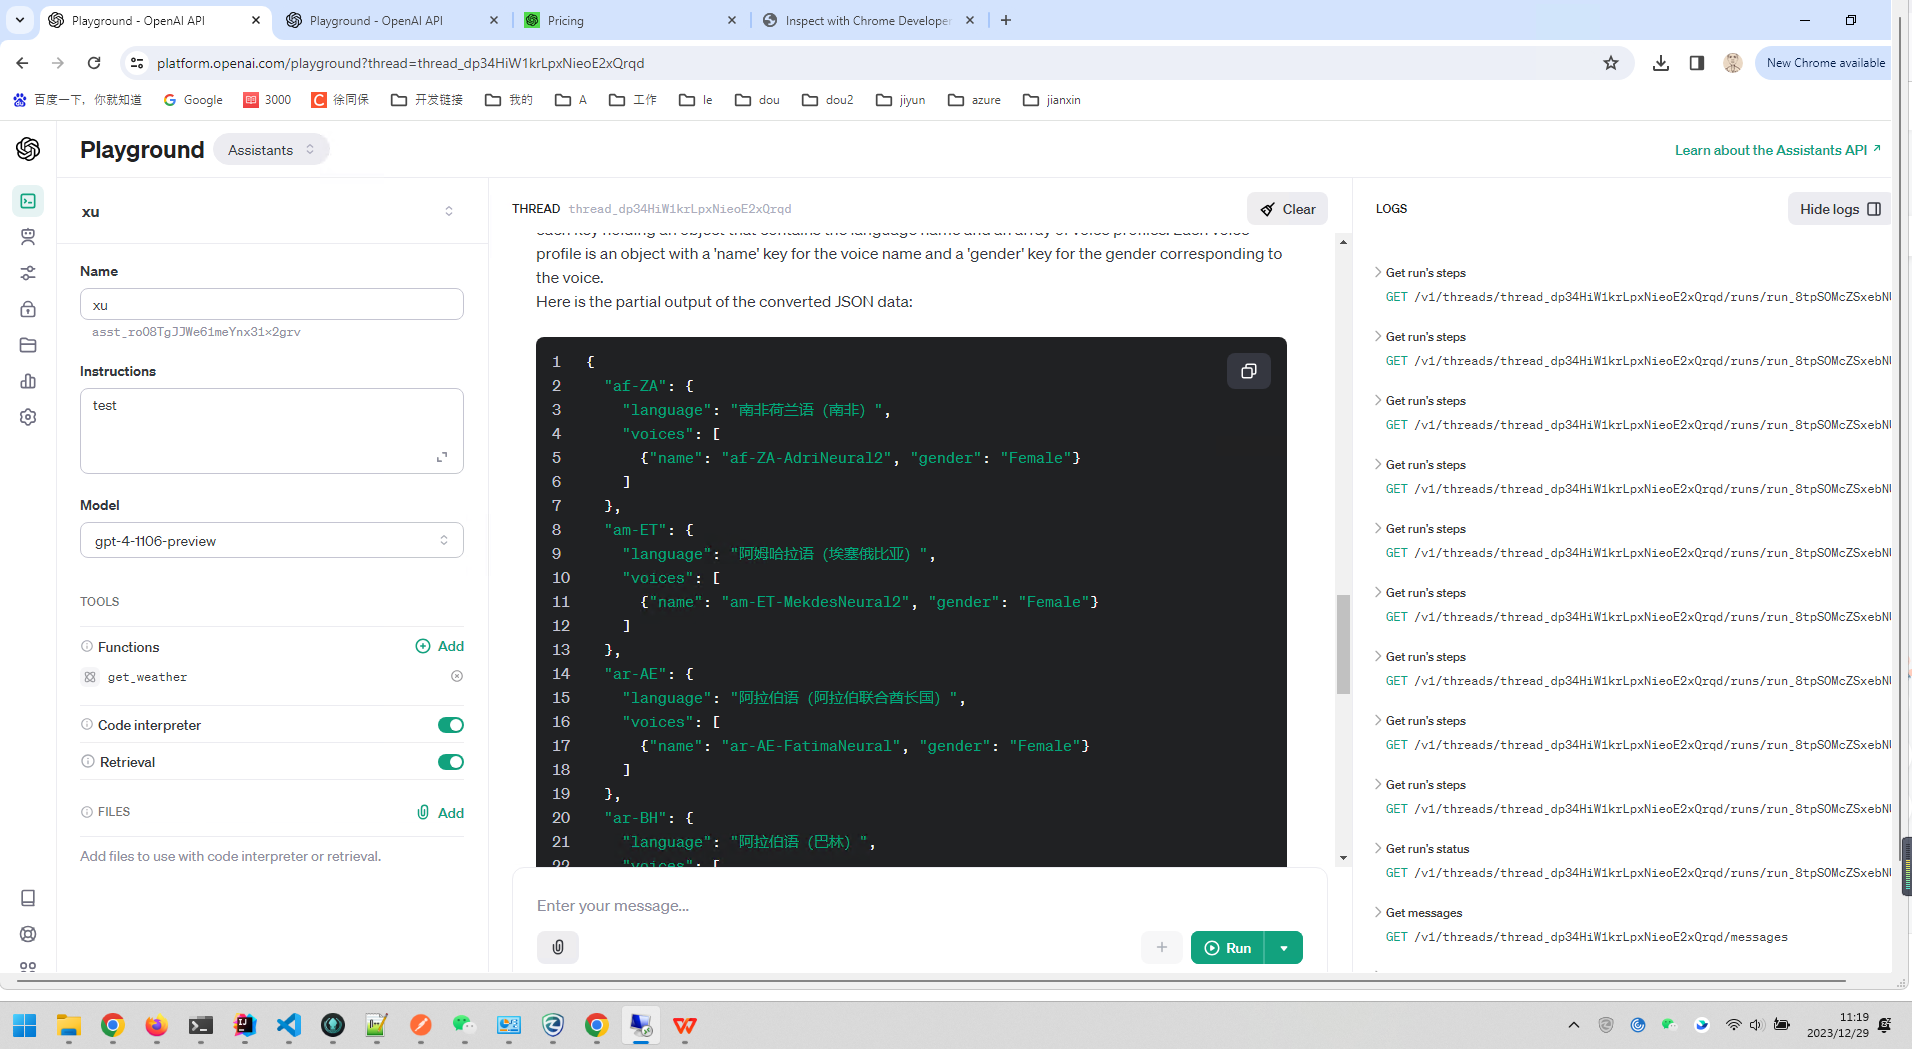Viewport: 1912px width, 1049px height.
Task: Click the assistant ID under Name
Action: (x=196, y=332)
